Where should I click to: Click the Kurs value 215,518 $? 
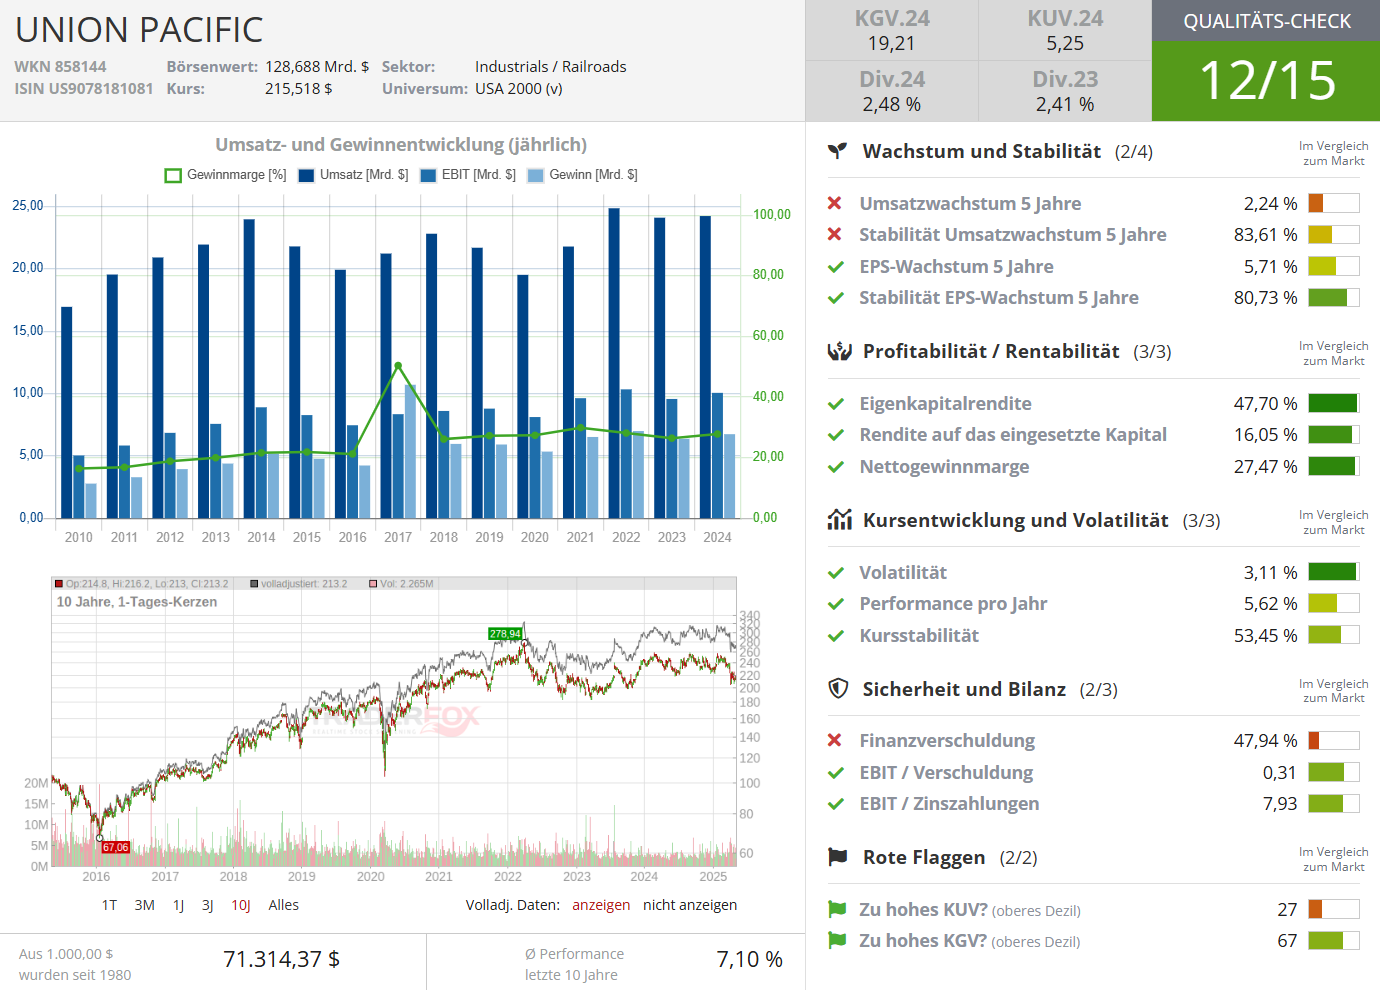tap(299, 89)
